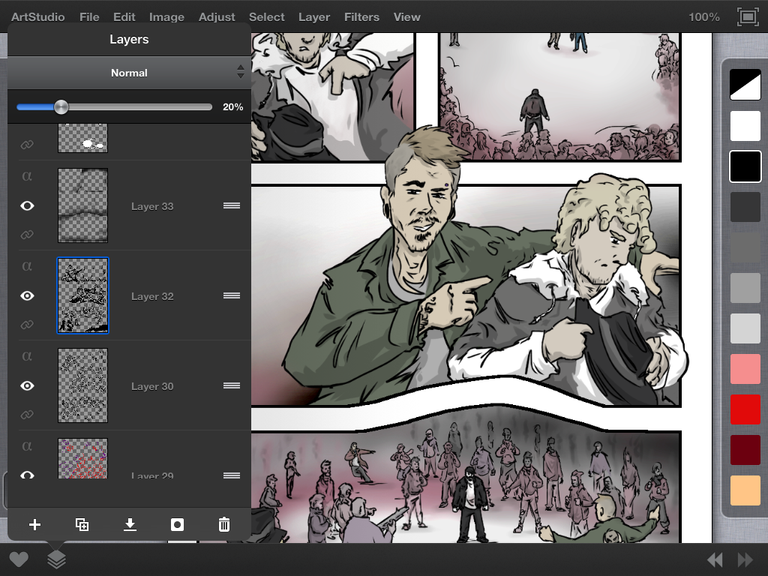Viewport: 768px width, 576px height.
Task: Delete layer with trash icon
Action: [224, 525]
